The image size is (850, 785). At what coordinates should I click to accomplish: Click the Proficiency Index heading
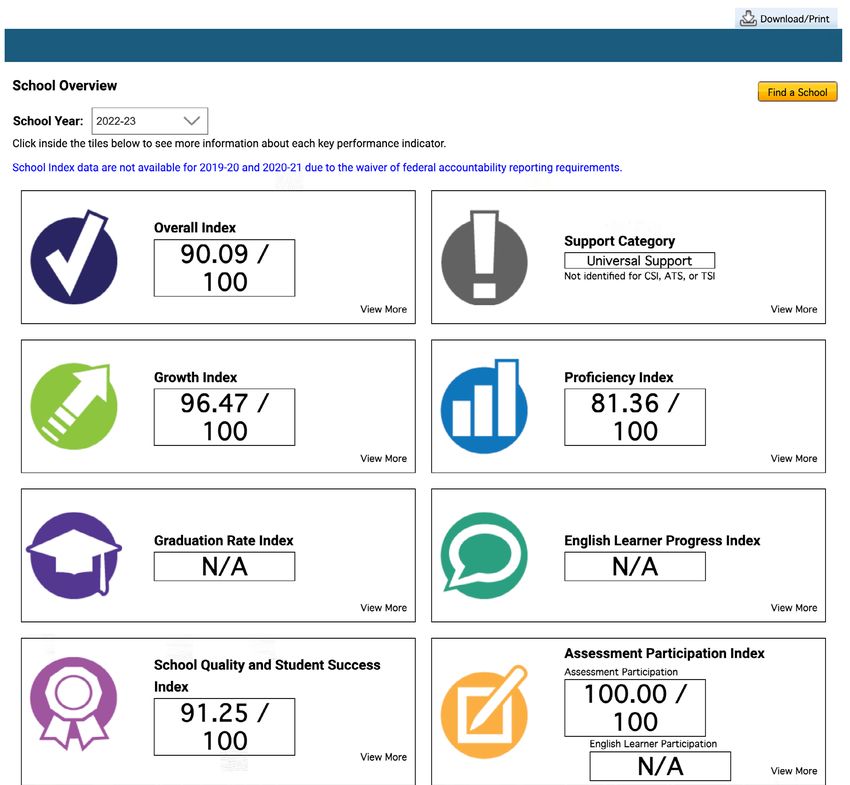(619, 377)
